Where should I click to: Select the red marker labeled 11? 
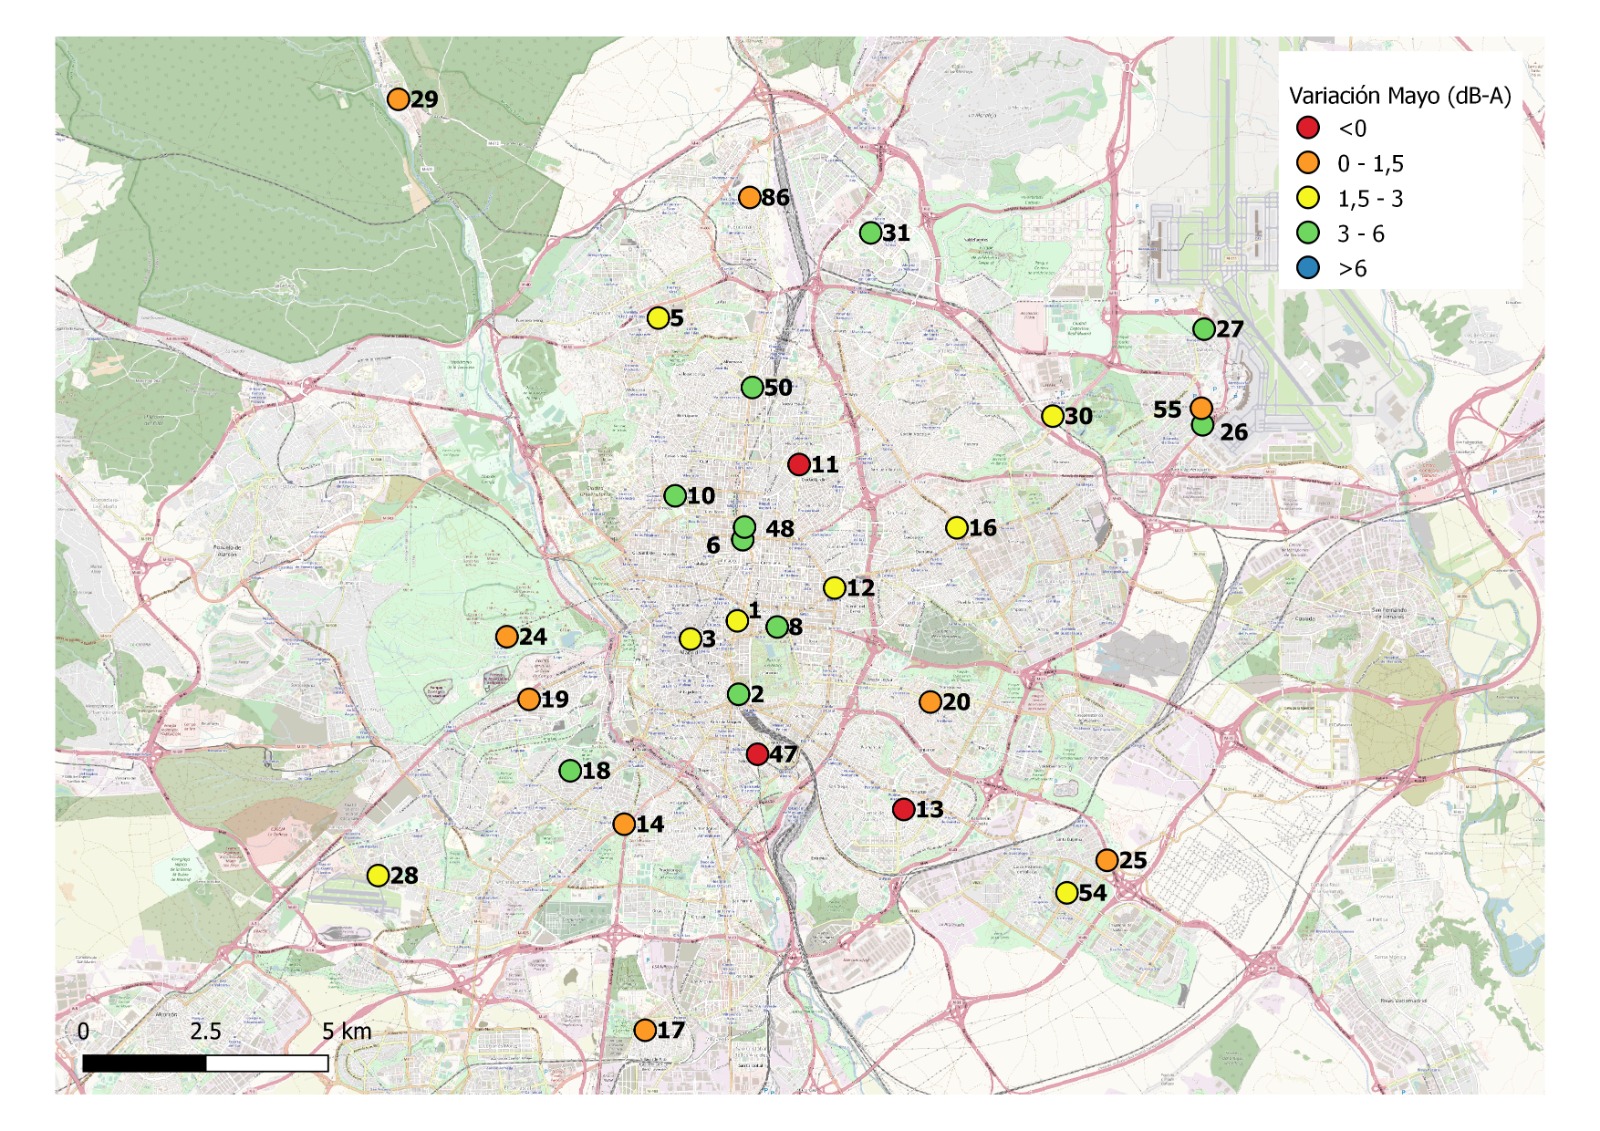pyautogui.click(x=798, y=464)
